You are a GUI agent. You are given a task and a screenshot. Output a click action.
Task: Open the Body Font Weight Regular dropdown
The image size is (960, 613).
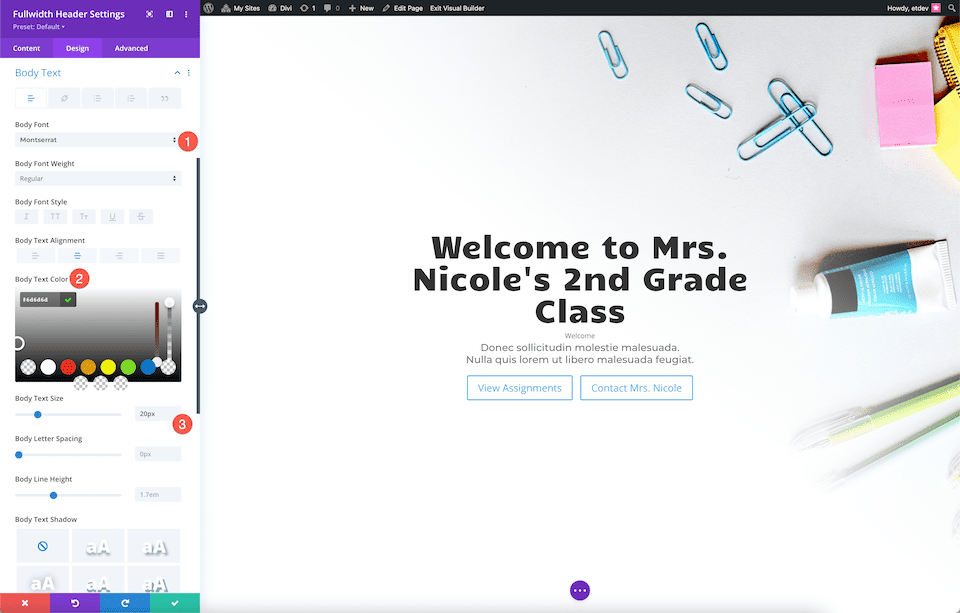tap(98, 178)
